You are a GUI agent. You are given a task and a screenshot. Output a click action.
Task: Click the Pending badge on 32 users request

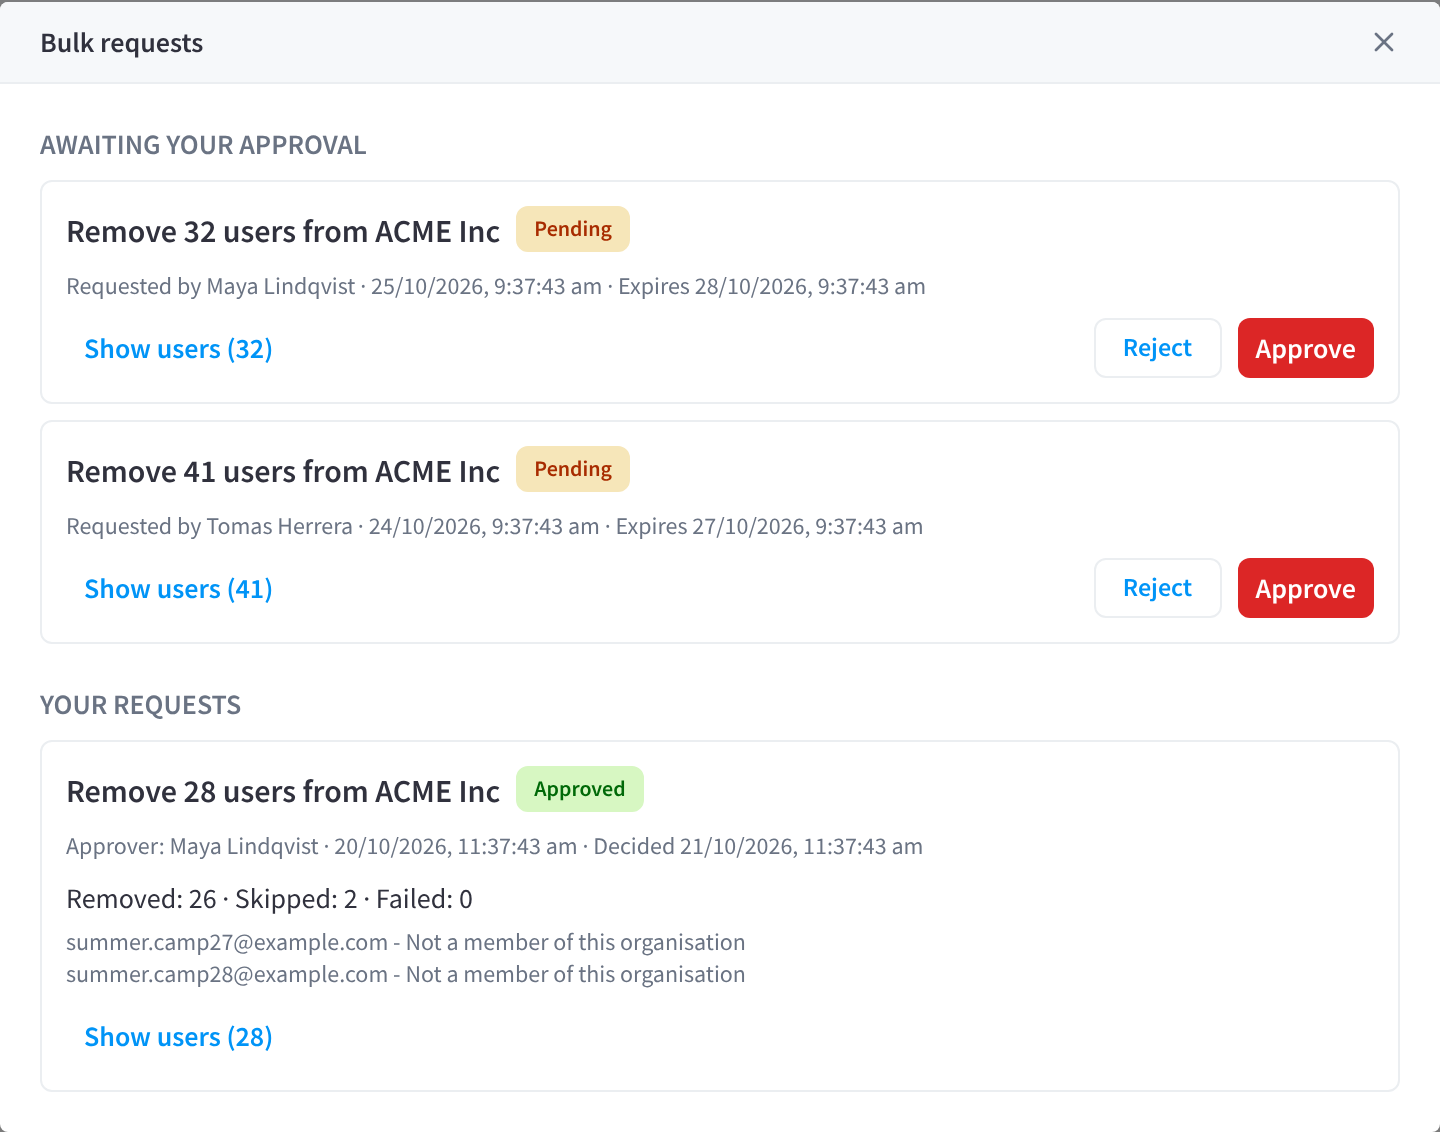pos(573,229)
